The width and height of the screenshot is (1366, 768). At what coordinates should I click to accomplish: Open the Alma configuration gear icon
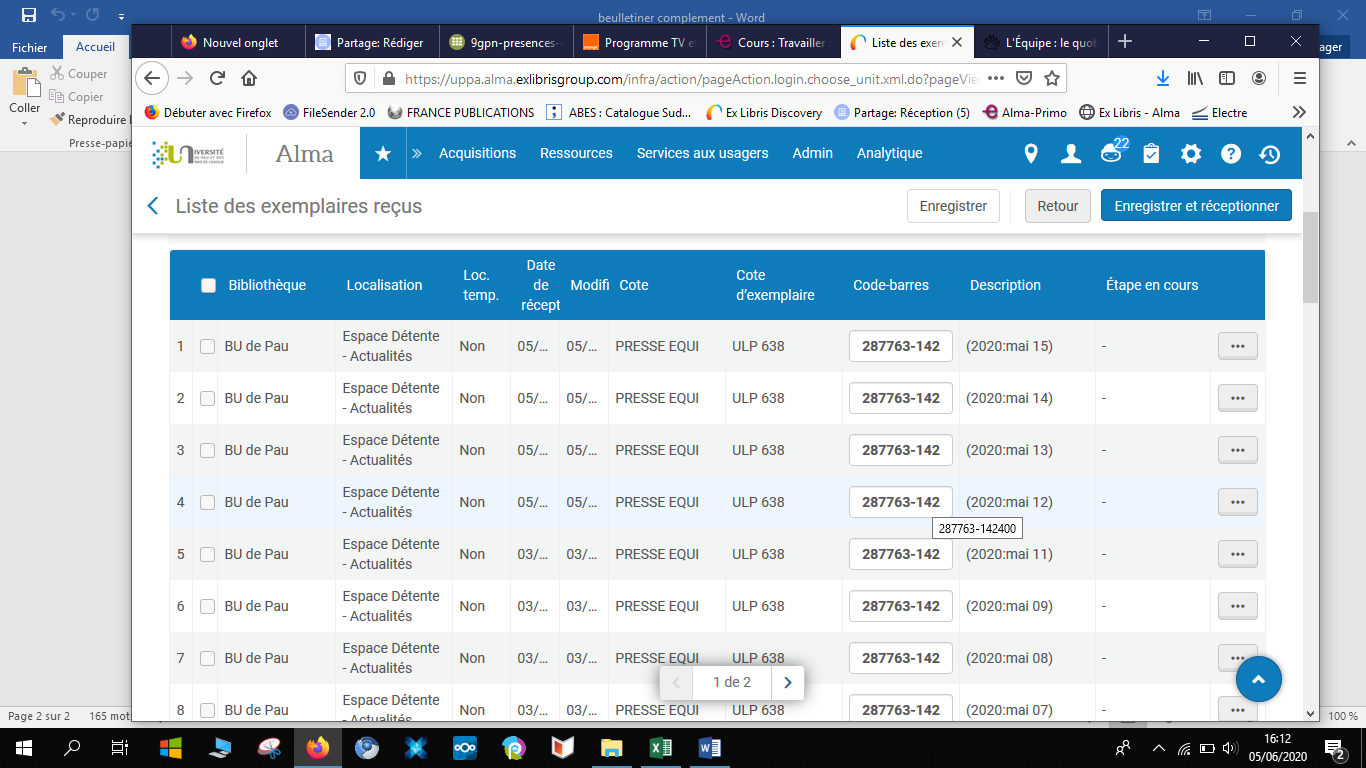point(1191,154)
